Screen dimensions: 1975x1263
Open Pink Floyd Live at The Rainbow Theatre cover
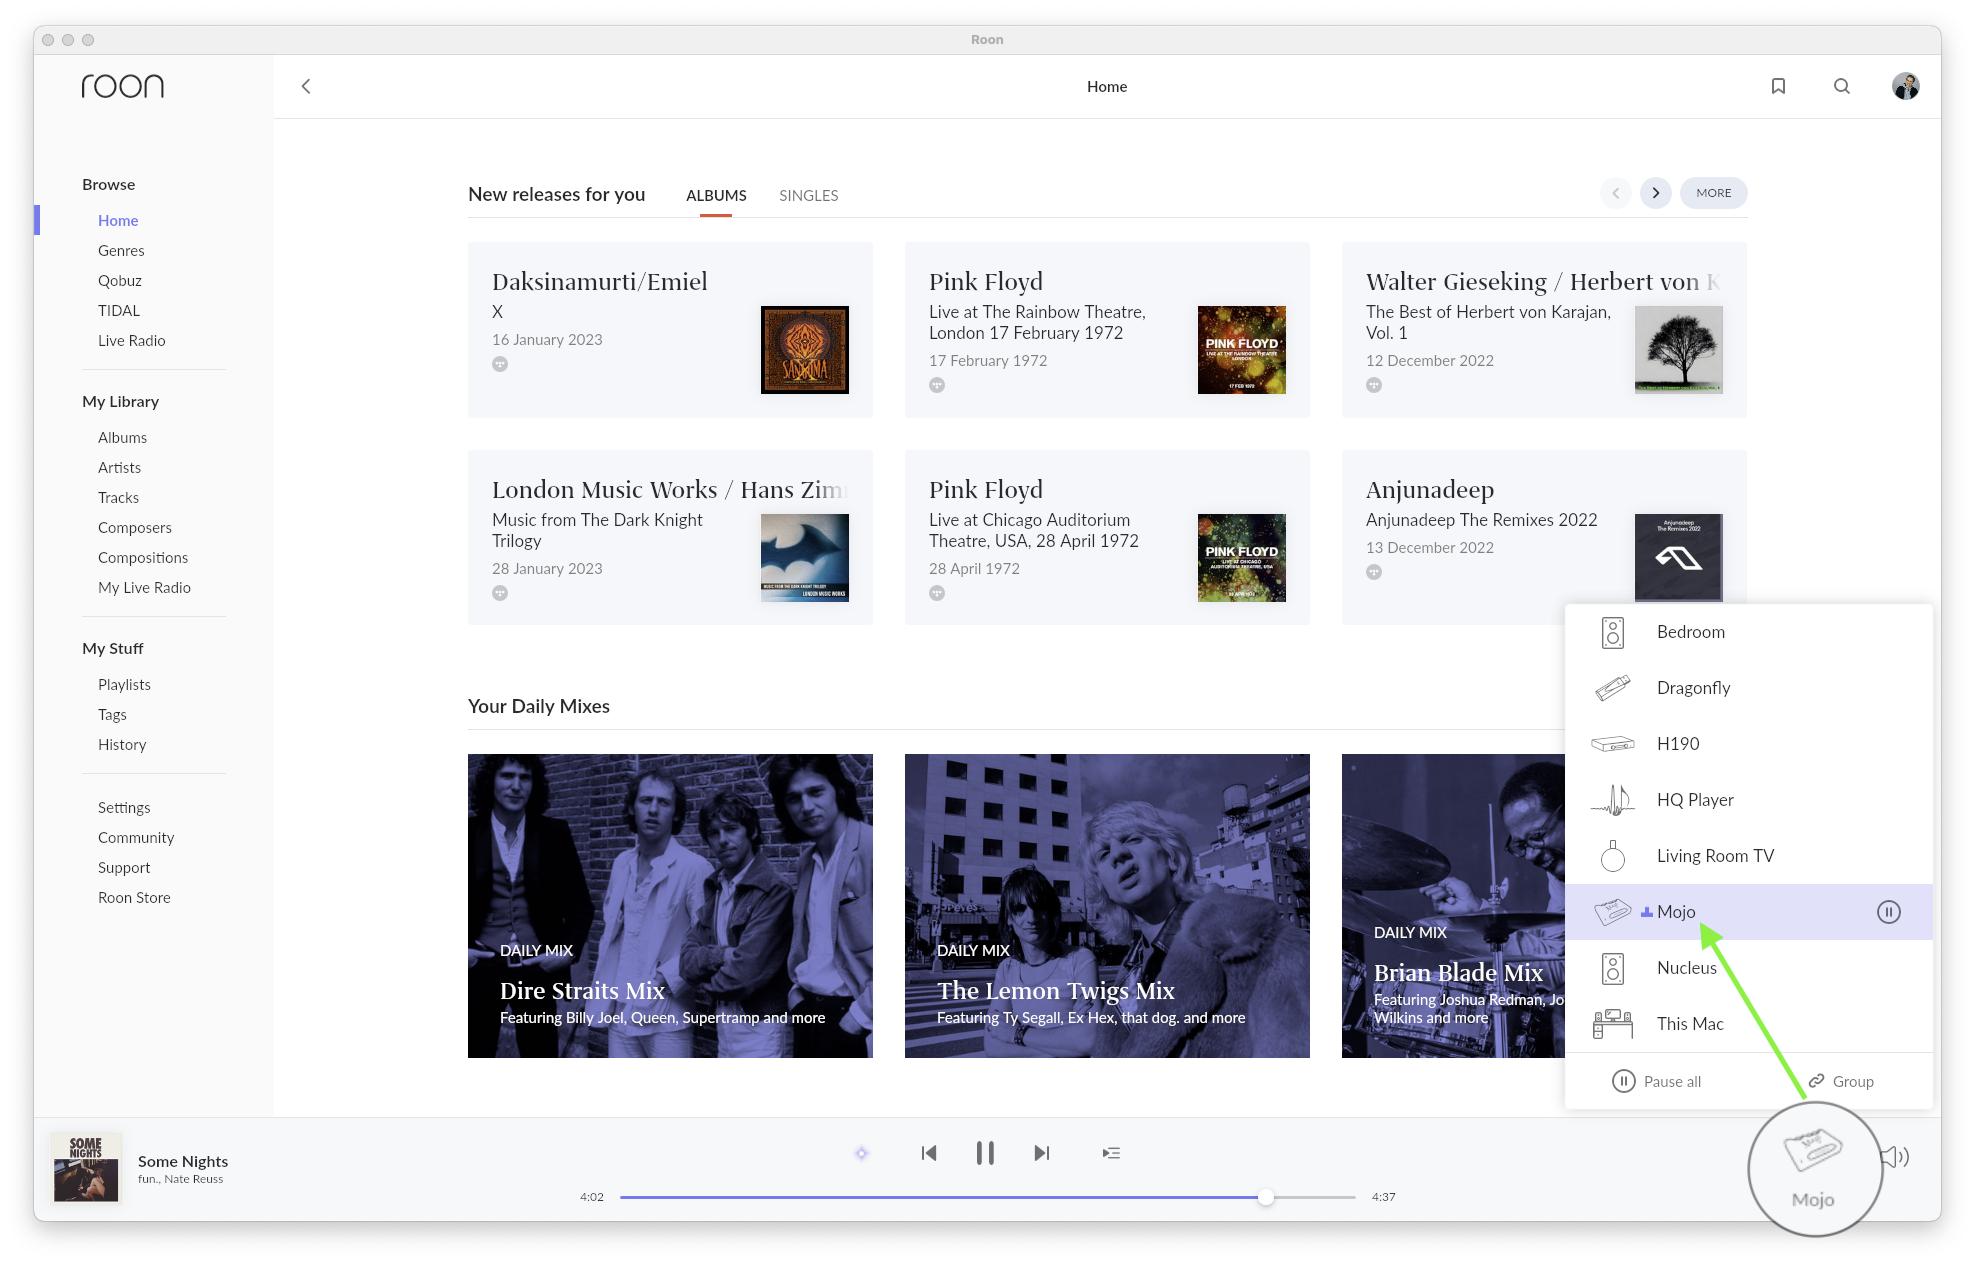click(x=1242, y=350)
